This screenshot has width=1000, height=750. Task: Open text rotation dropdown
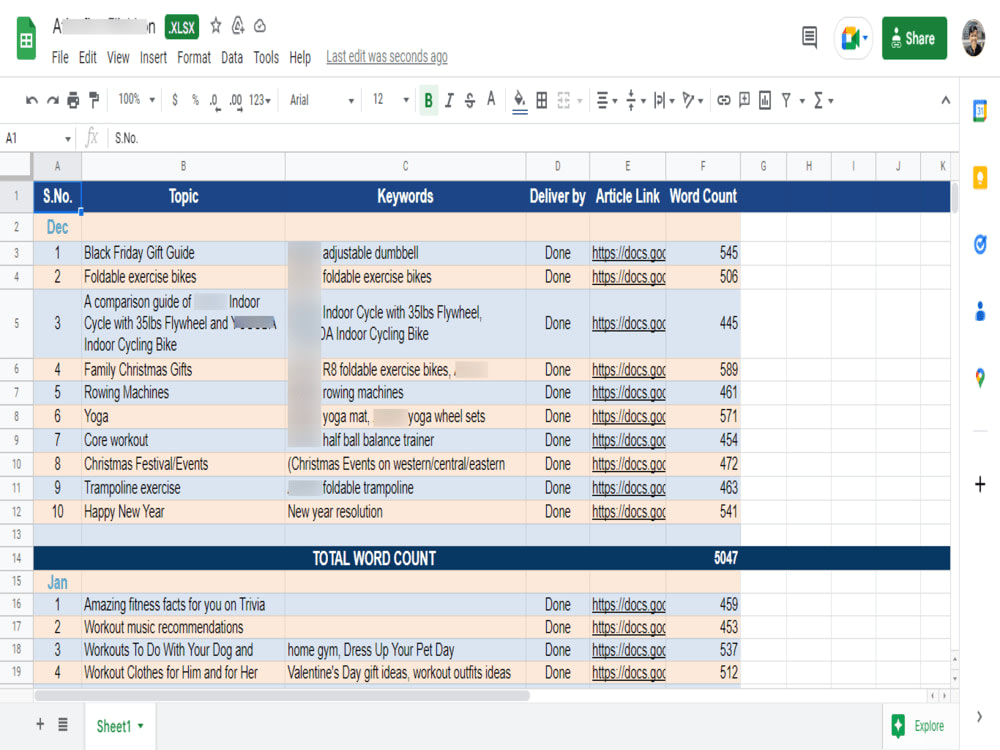(x=692, y=100)
